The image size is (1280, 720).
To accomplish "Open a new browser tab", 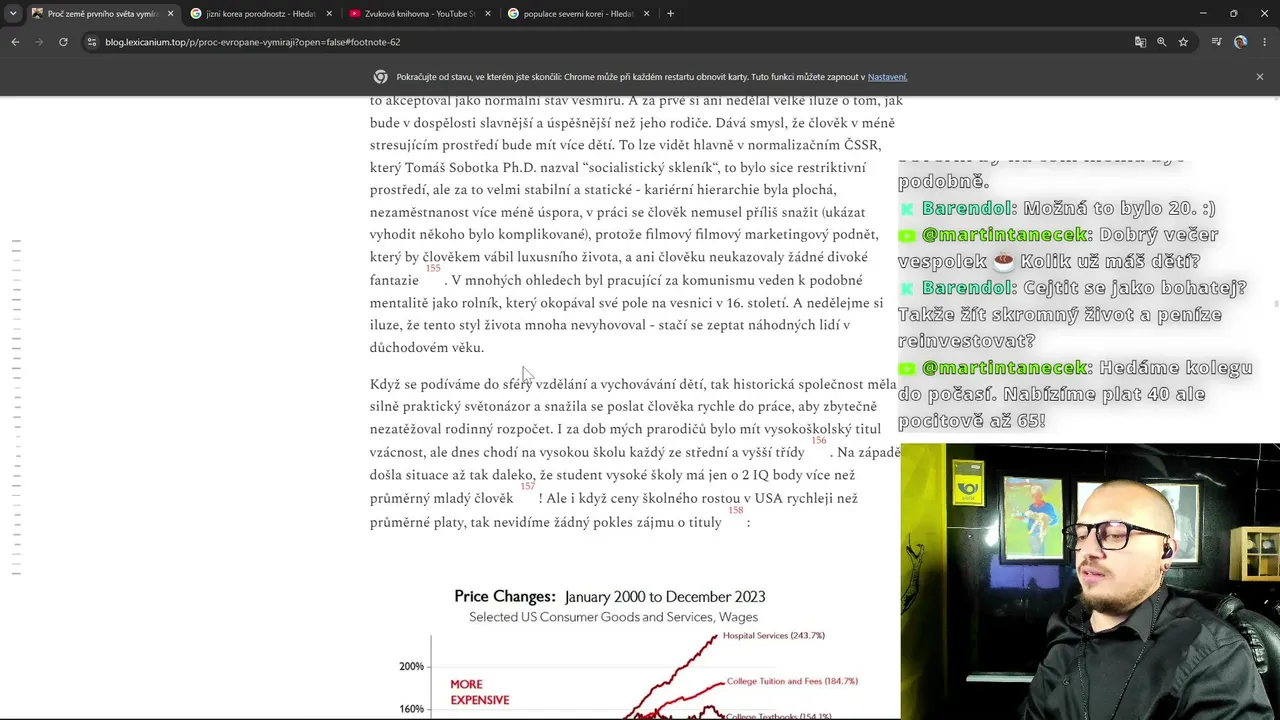I will click(670, 14).
